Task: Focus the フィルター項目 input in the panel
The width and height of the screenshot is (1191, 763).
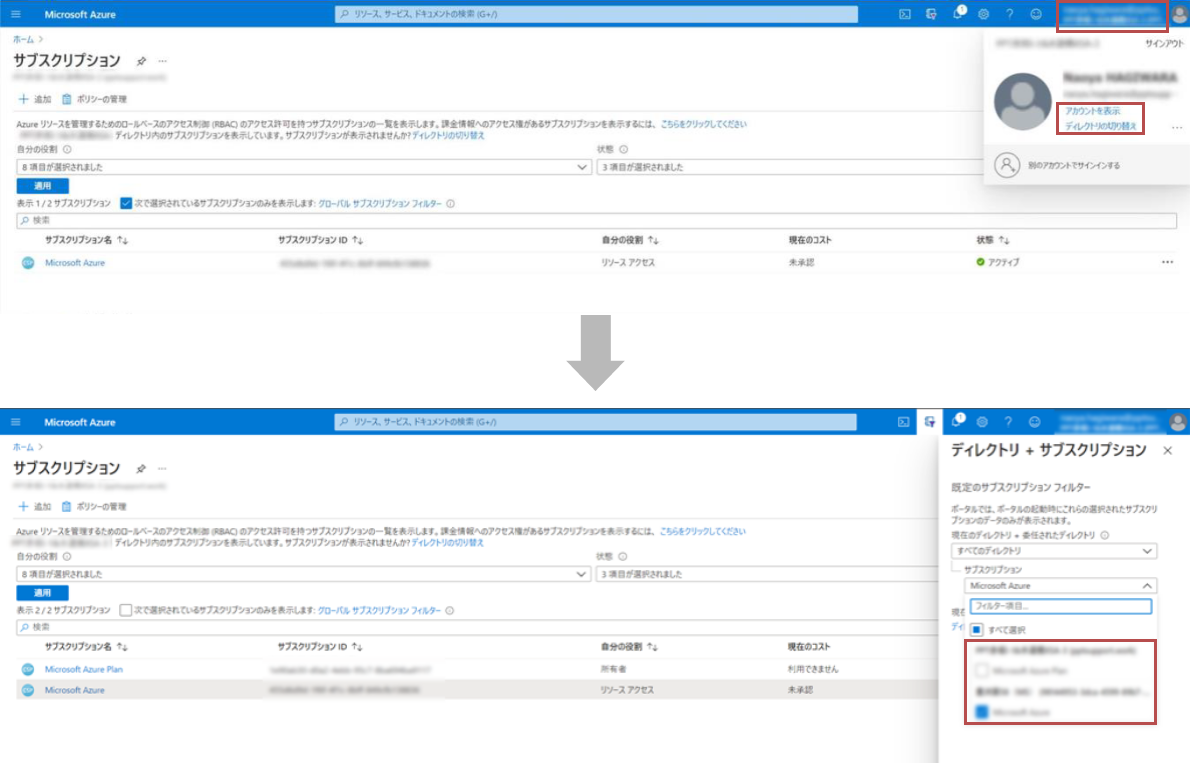Action: coord(1060,607)
